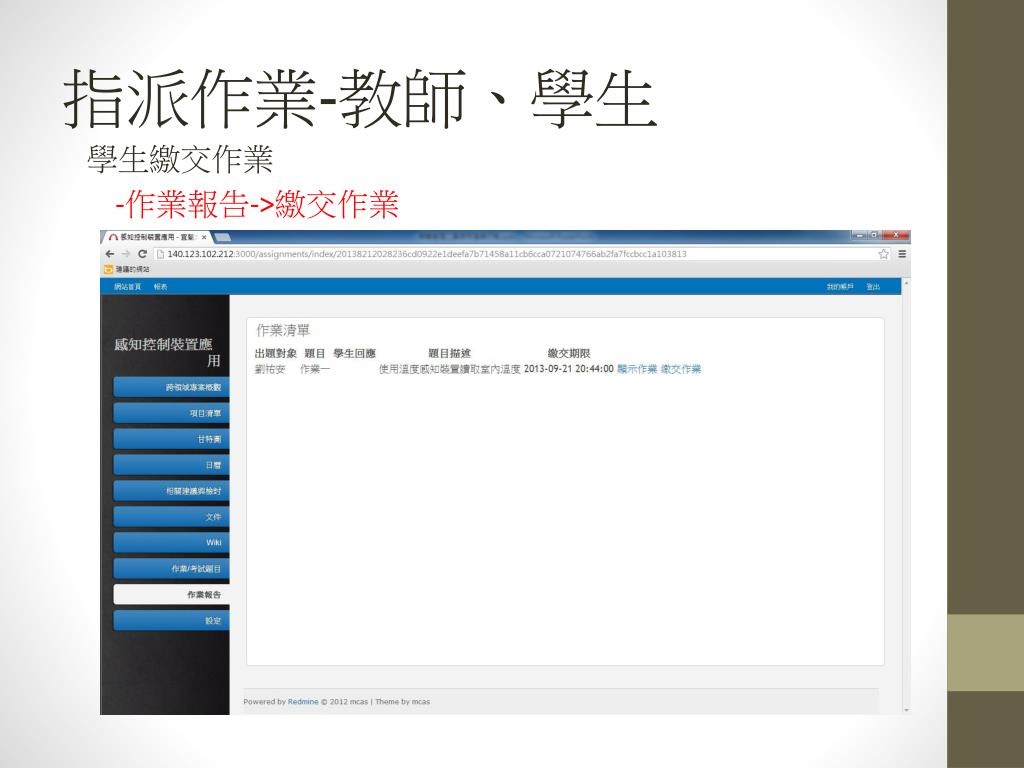Click the 登出 logout link
Screen dimensions: 1024x768
pos(873,287)
